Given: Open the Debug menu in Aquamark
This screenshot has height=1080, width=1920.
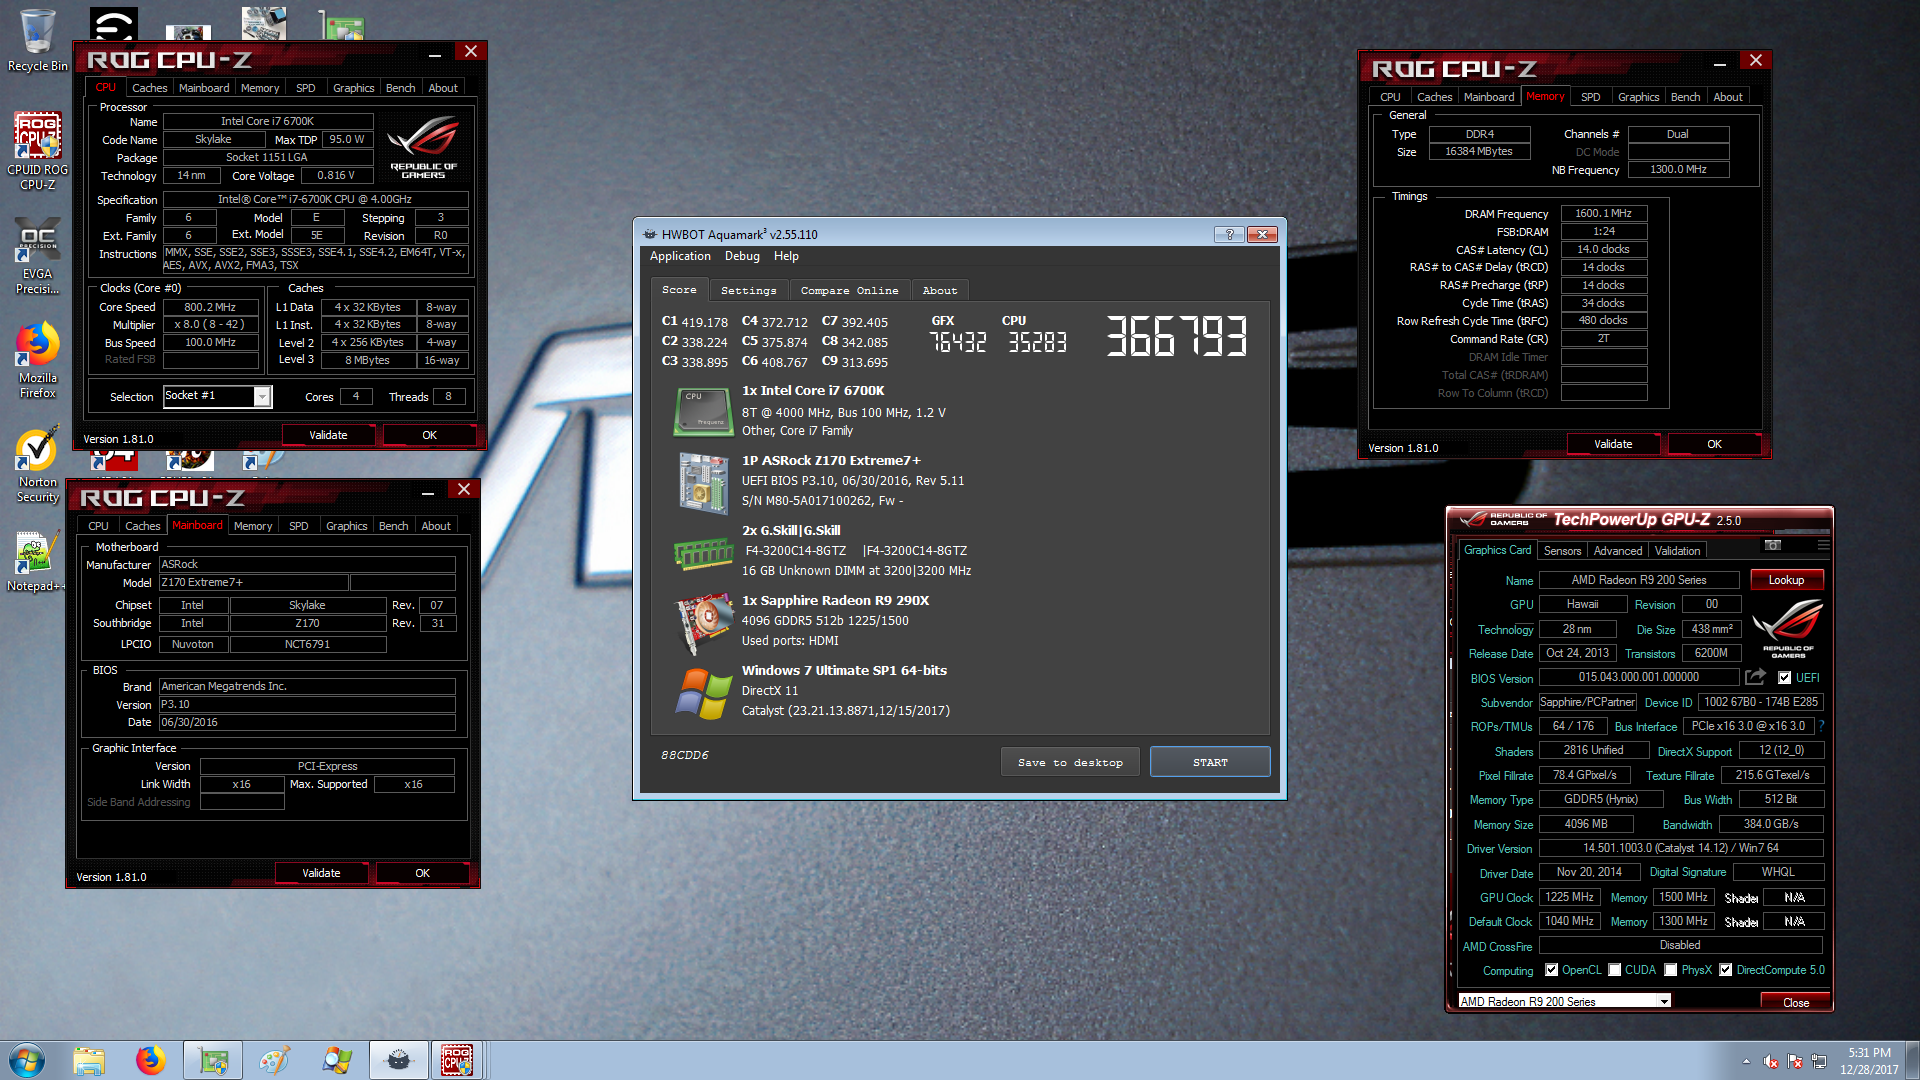Looking at the screenshot, I should [x=742, y=256].
